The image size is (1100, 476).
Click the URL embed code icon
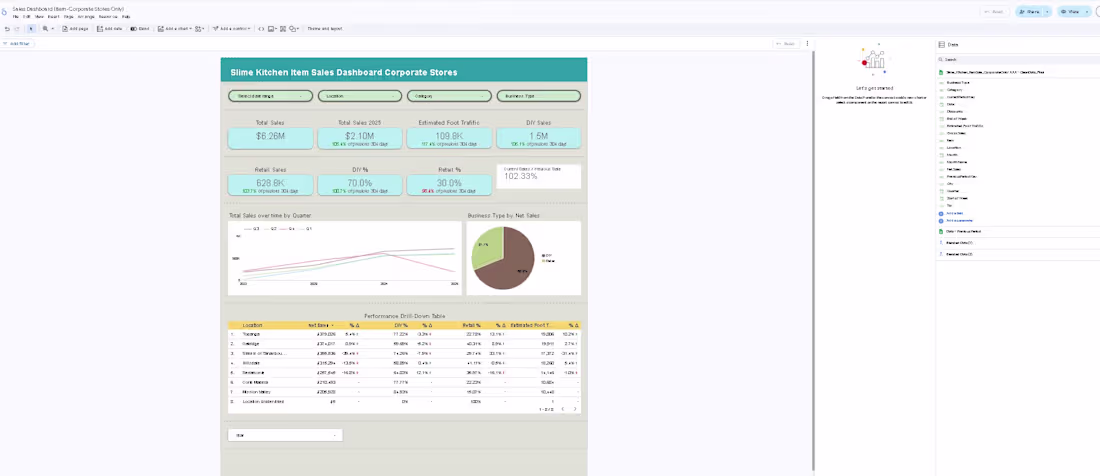pyautogui.click(x=262, y=29)
